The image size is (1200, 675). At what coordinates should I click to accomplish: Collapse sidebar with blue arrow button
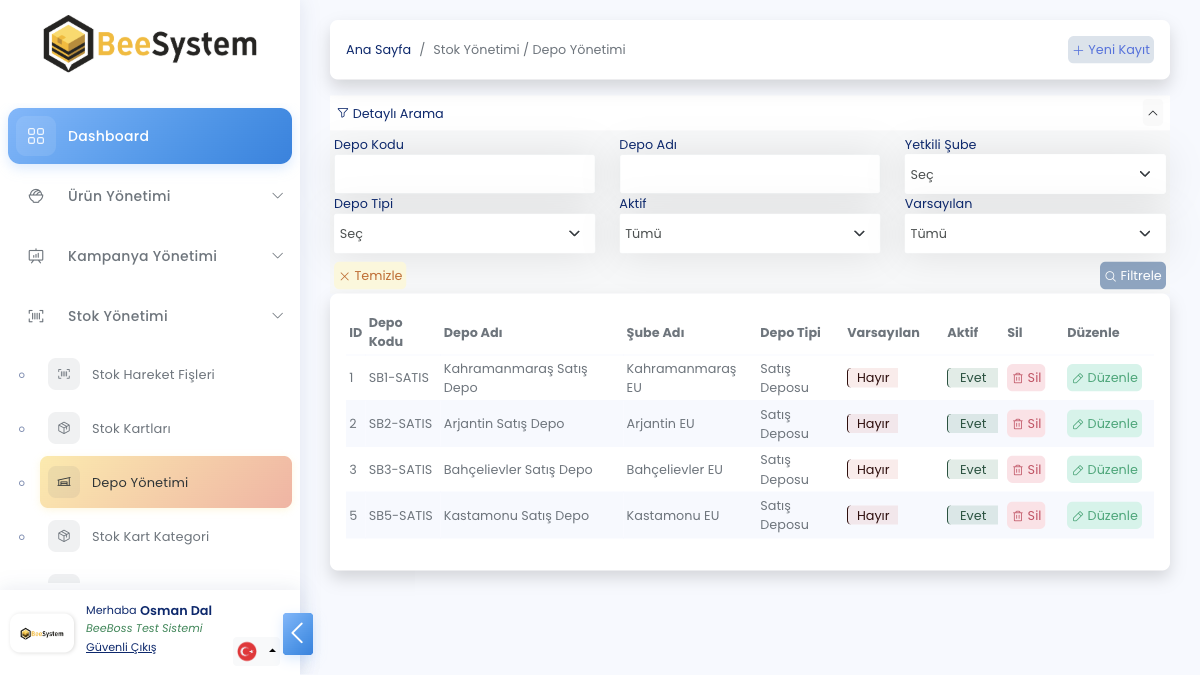pyautogui.click(x=298, y=634)
